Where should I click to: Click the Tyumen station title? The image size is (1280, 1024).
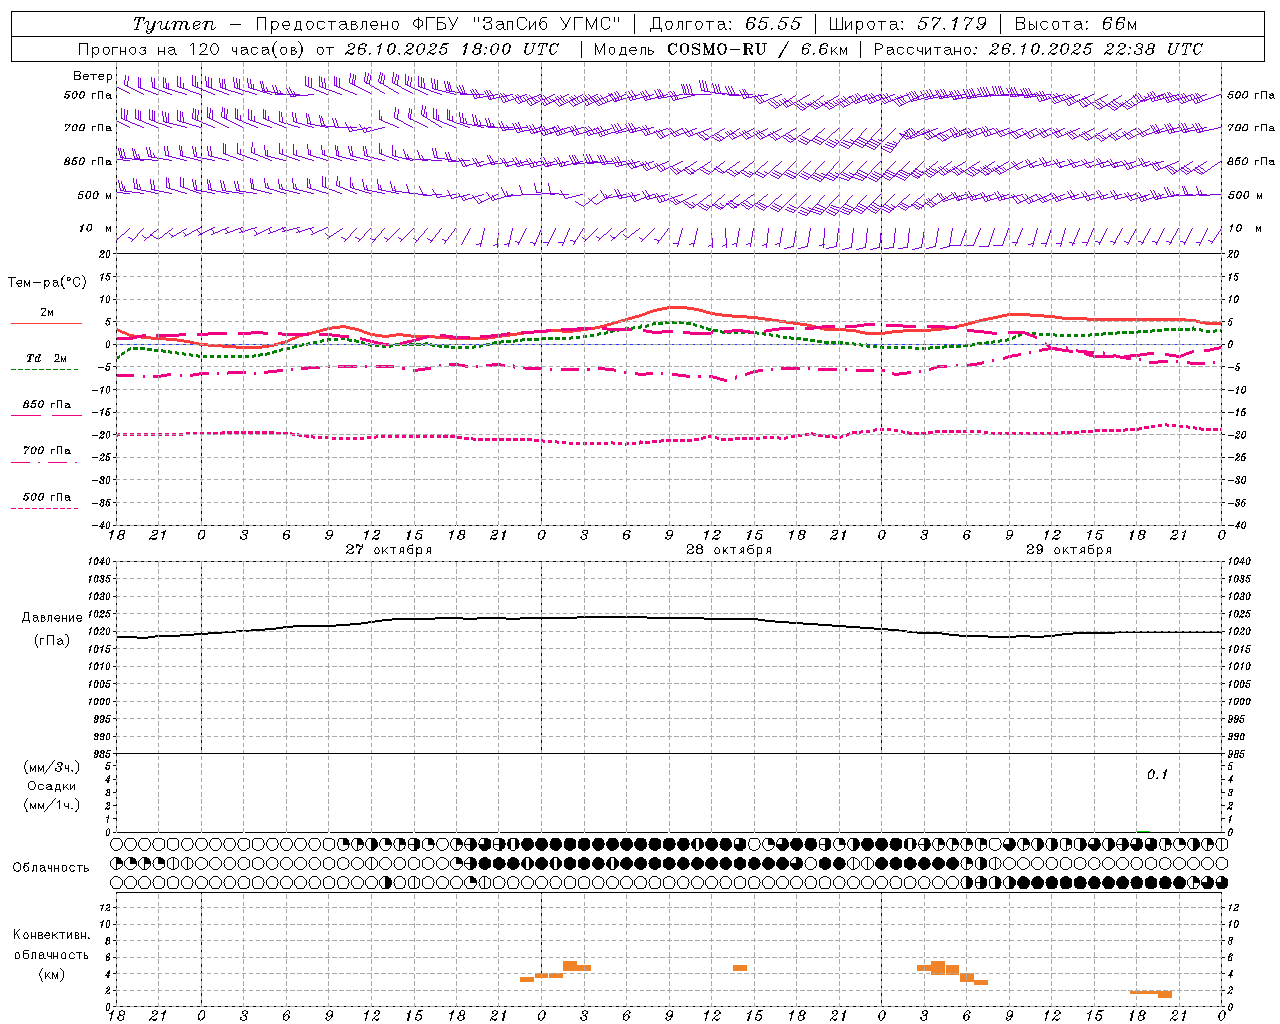pos(174,24)
